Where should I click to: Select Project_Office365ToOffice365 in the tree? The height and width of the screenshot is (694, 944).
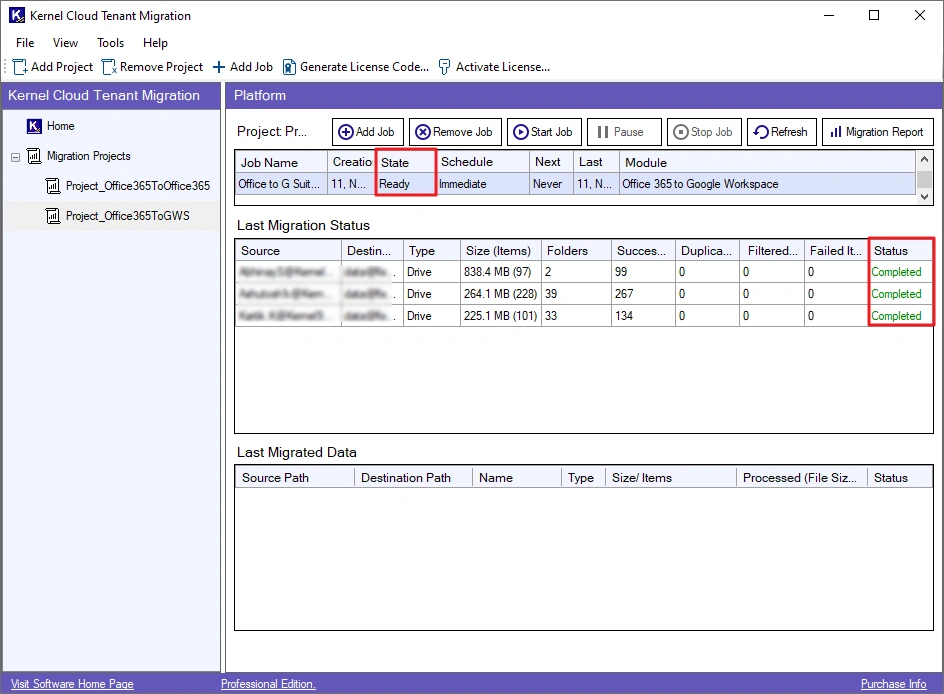[137, 186]
